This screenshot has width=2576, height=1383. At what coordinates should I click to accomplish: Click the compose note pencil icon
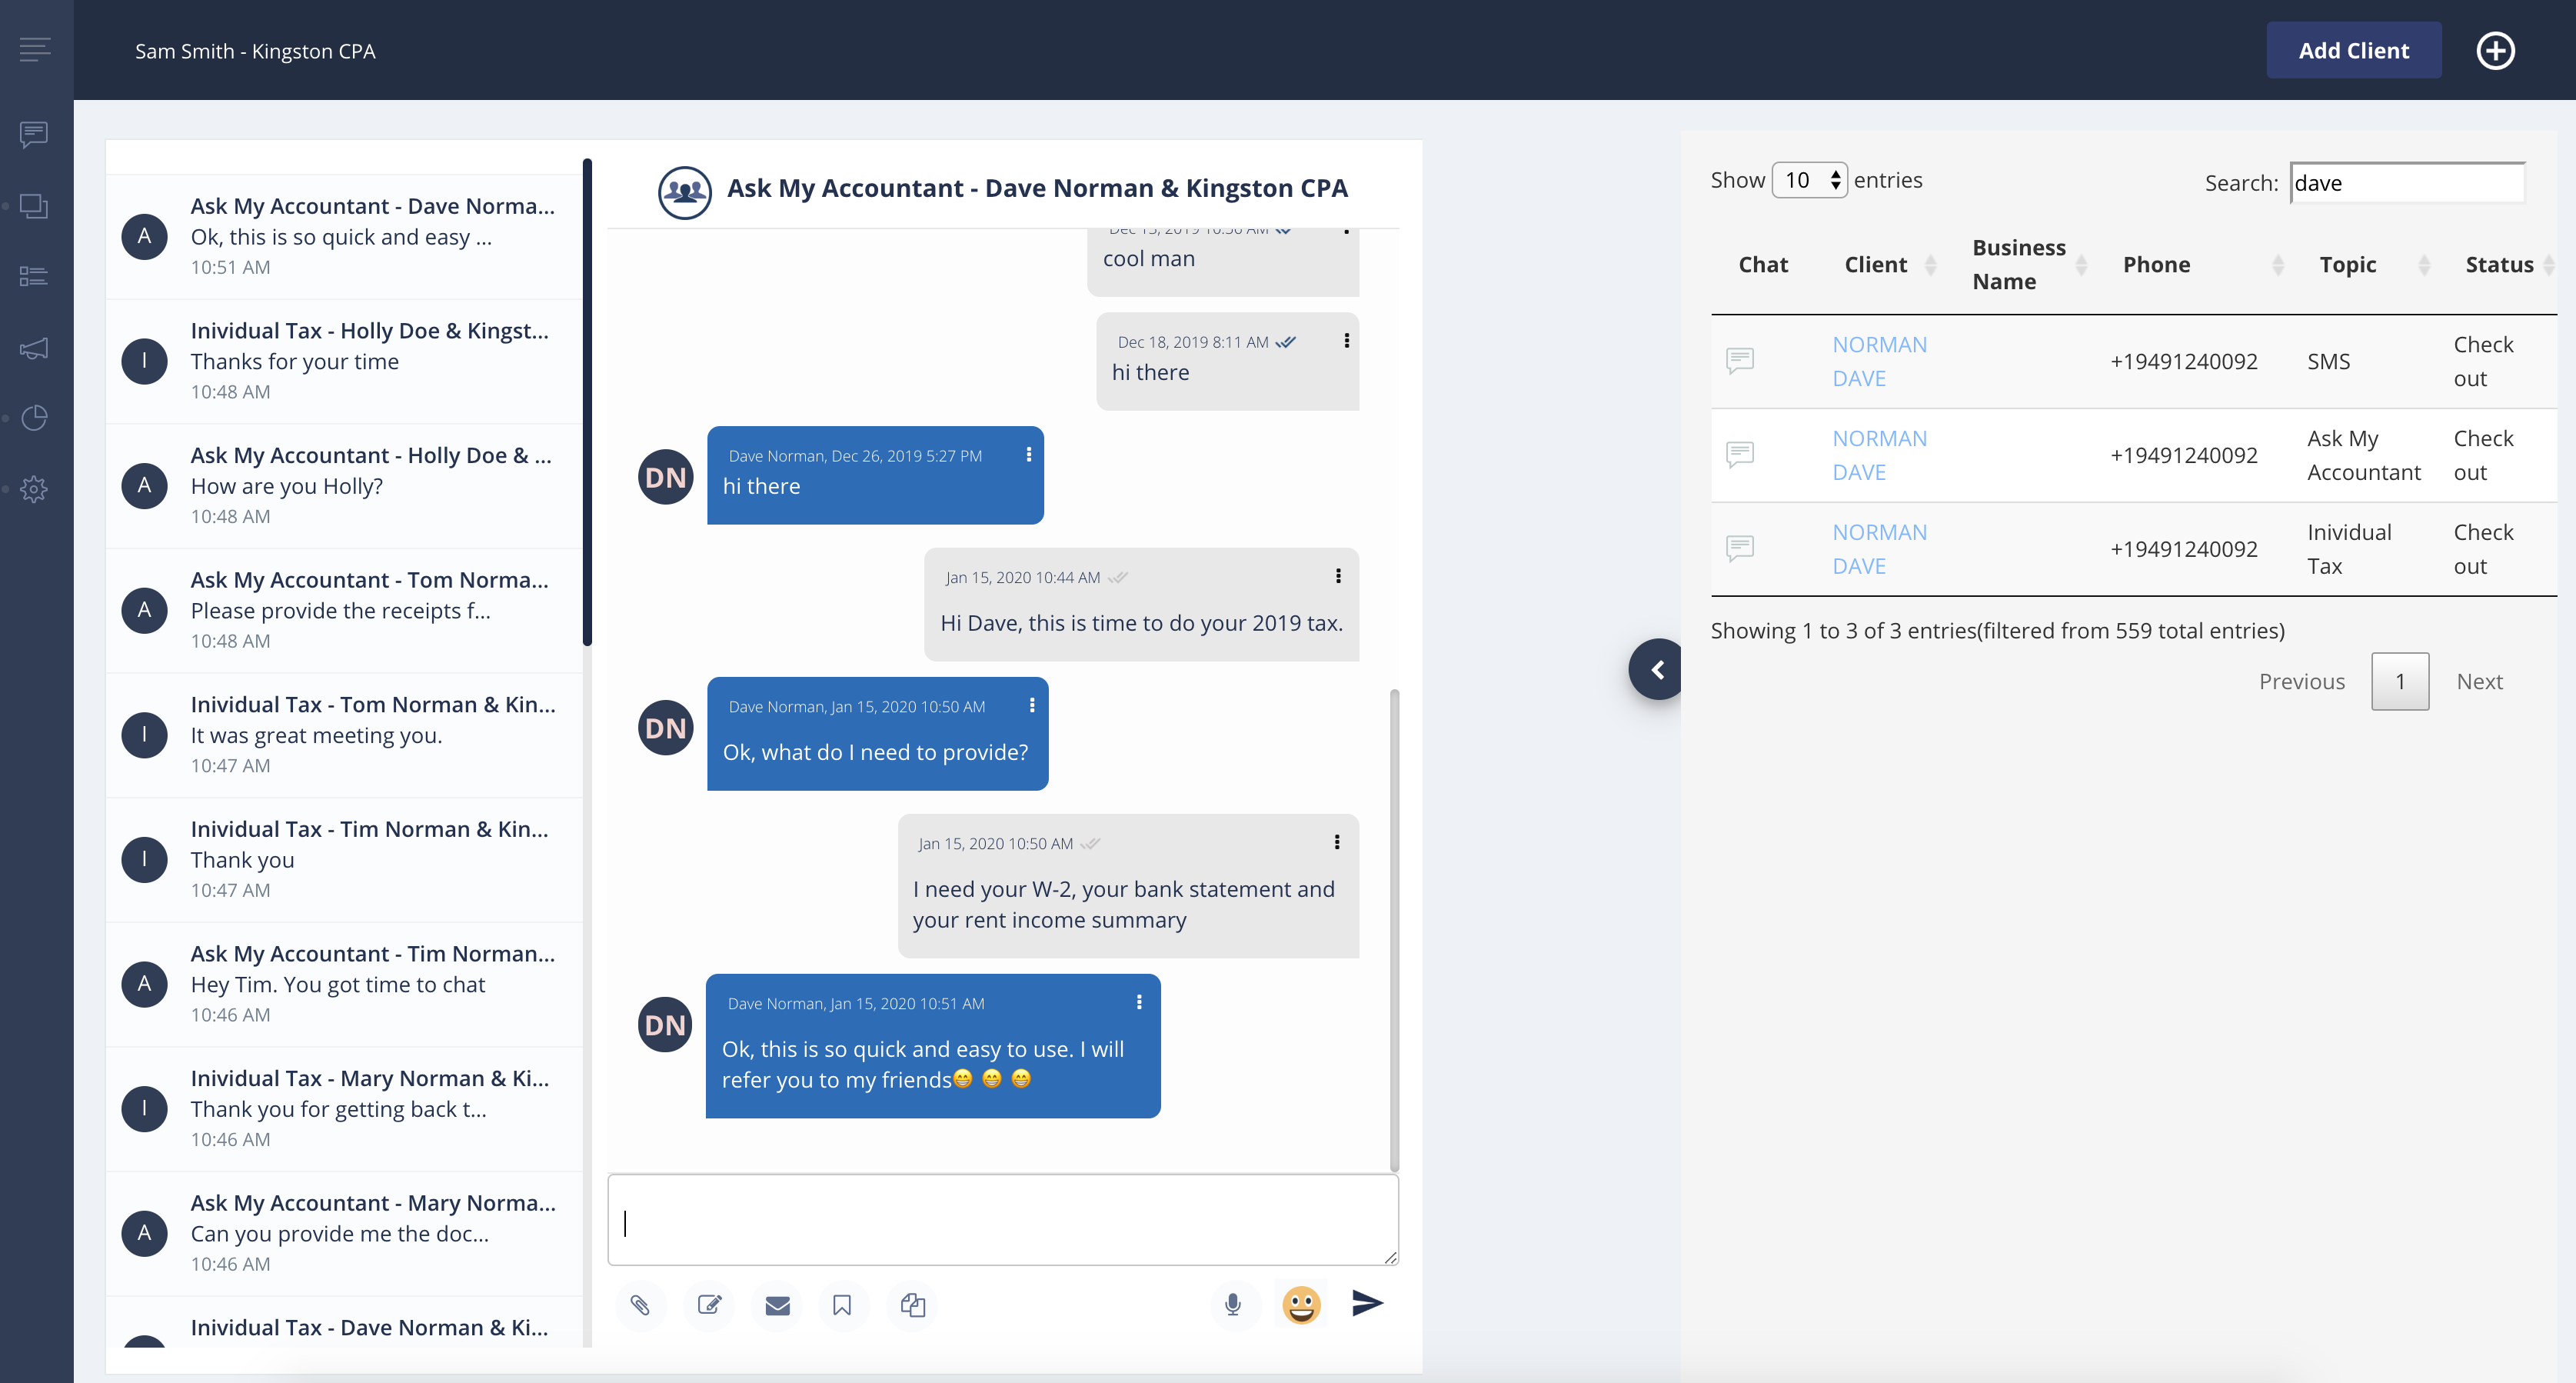click(x=709, y=1305)
